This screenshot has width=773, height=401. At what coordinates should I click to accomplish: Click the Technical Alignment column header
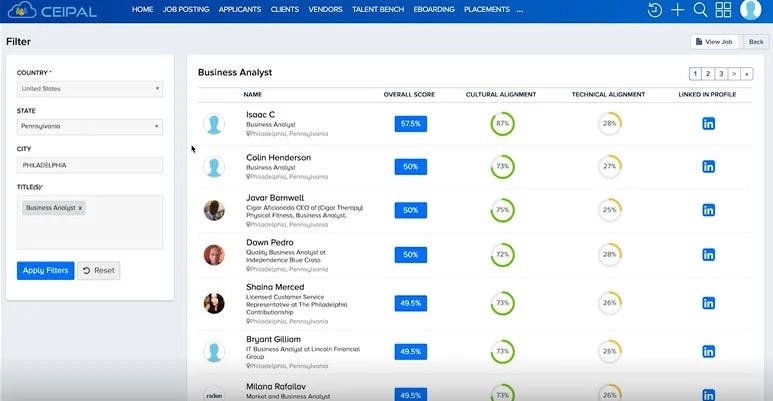pyautogui.click(x=608, y=94)
